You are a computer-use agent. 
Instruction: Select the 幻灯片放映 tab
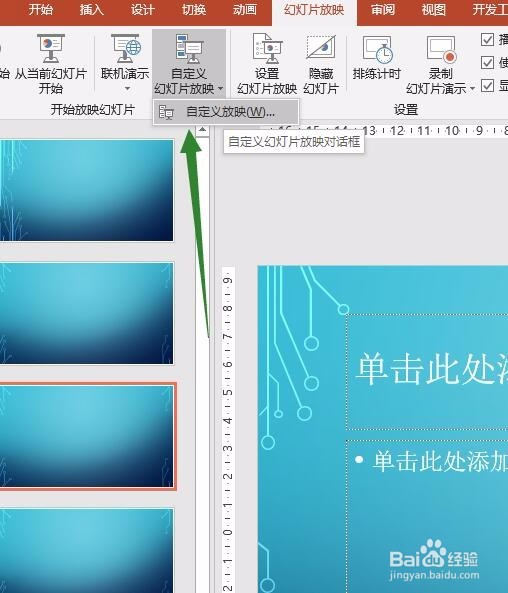click(314, 10)
